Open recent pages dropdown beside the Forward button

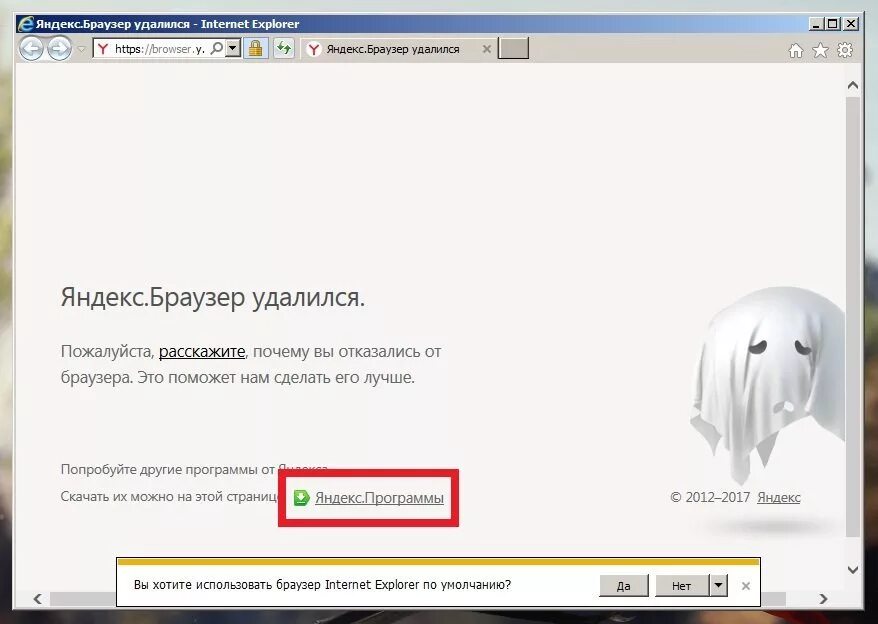point(81,49)
